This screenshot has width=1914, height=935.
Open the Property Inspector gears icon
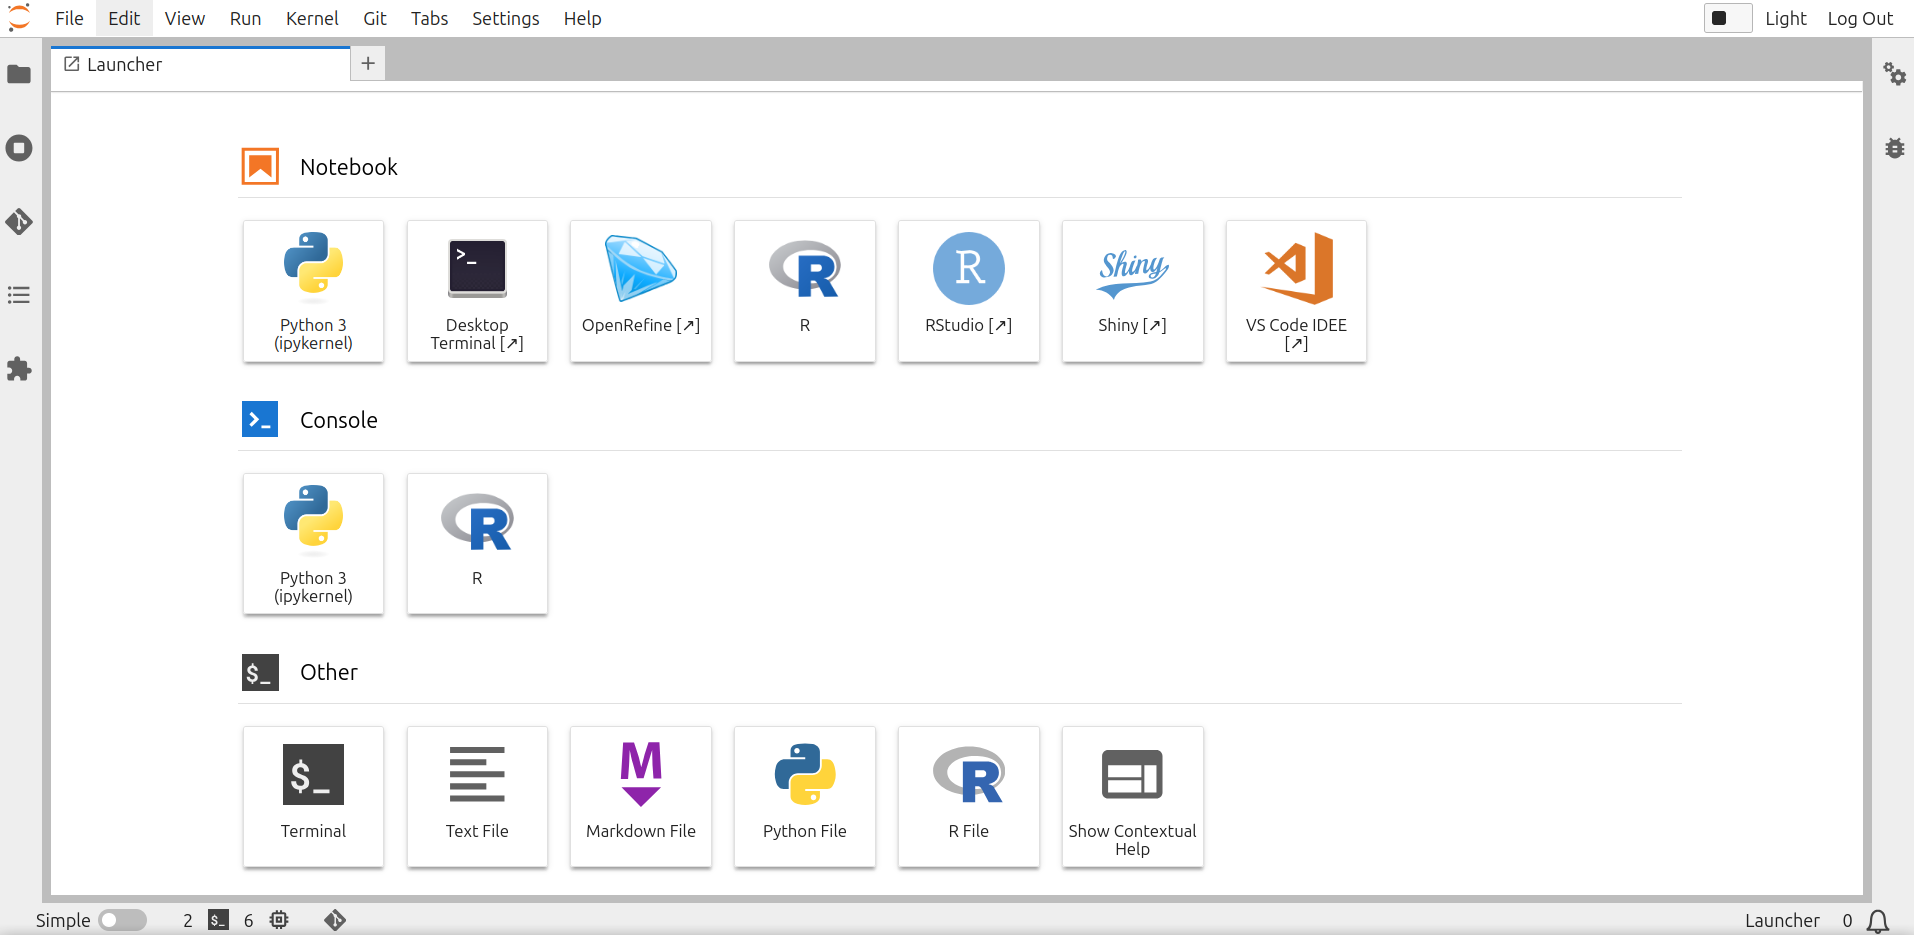(1894, 74)
